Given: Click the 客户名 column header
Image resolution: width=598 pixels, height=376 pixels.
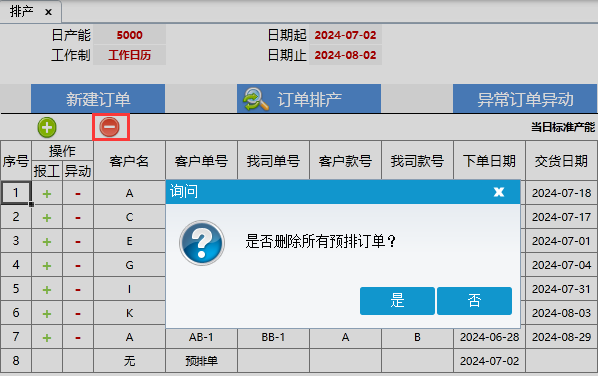Looking at the screenshot, I should [129, 161].
